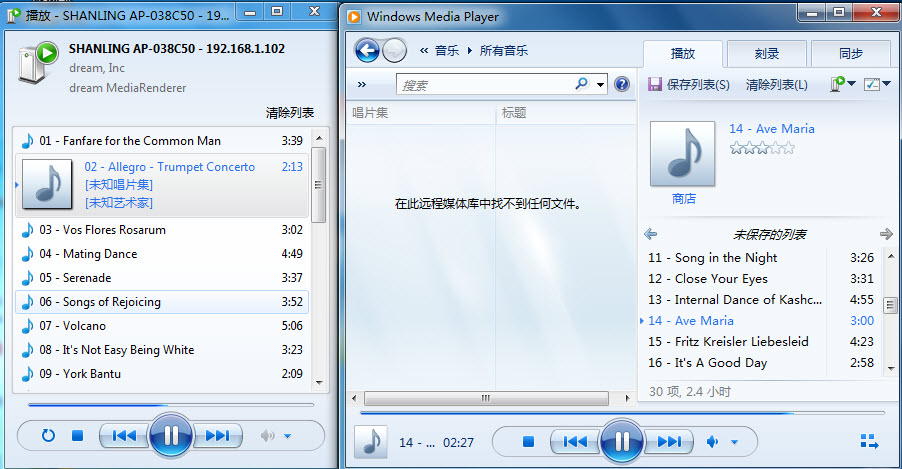Switch to the 刻录 tab

coord(767,54)
